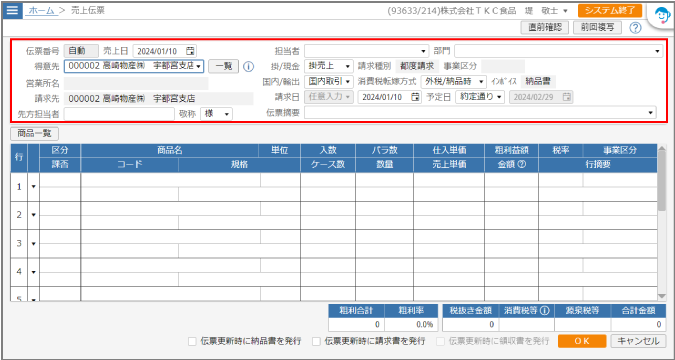Open the 売上日 calendar picker

coord(191,51)
